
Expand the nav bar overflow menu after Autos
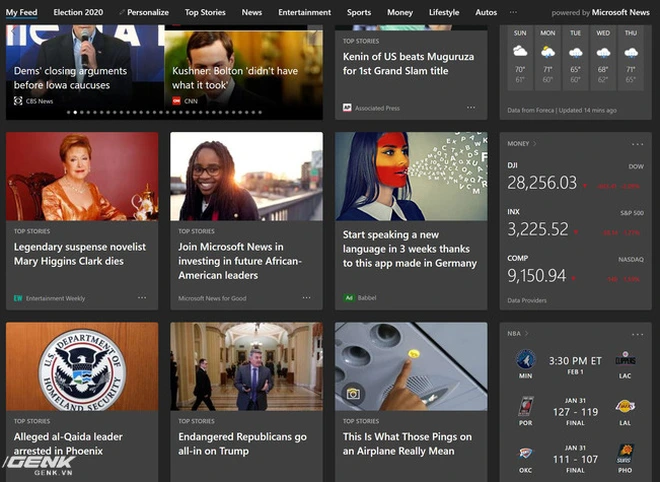point(513,13)
